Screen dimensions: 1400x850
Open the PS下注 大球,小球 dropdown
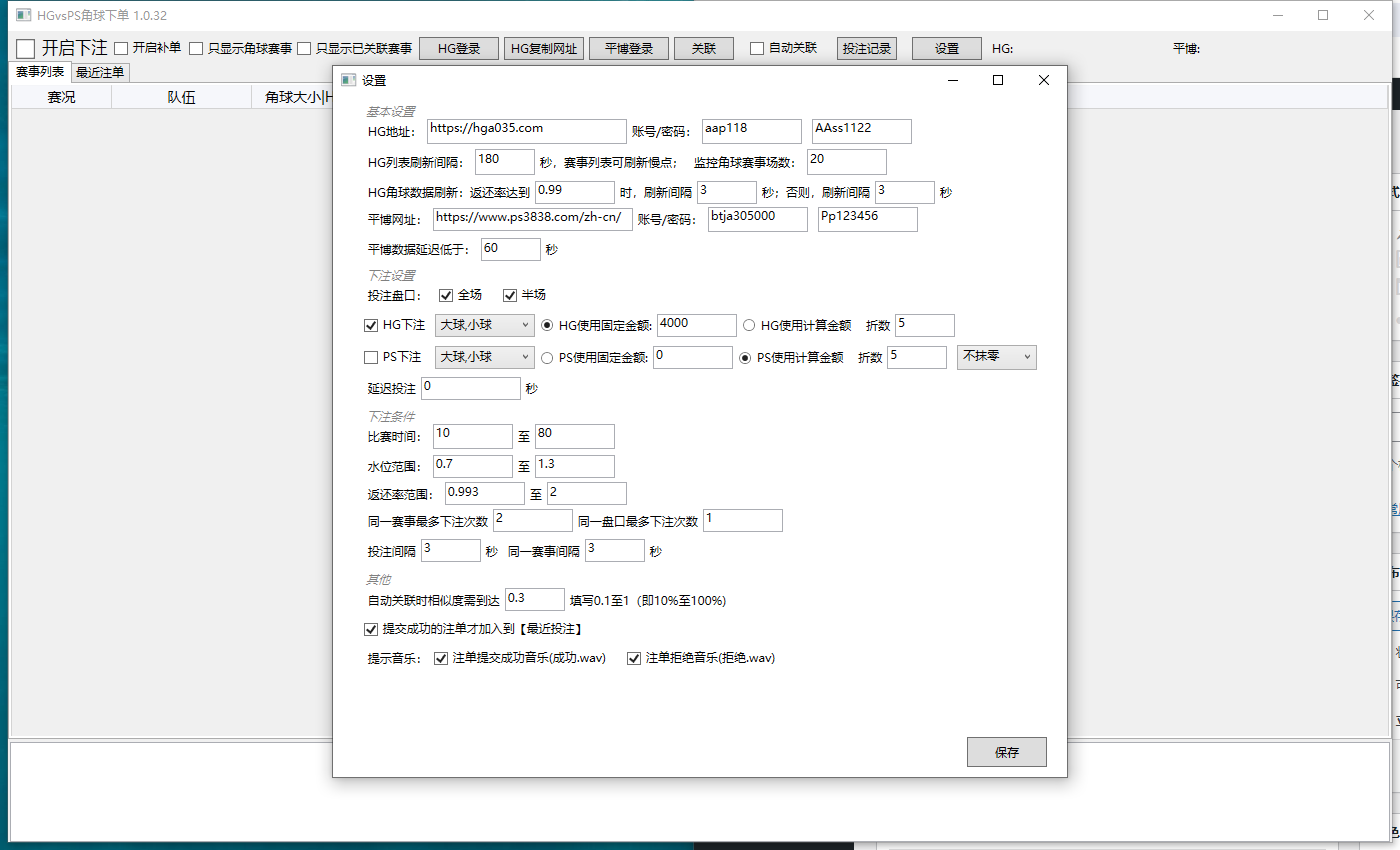point(485,357)
